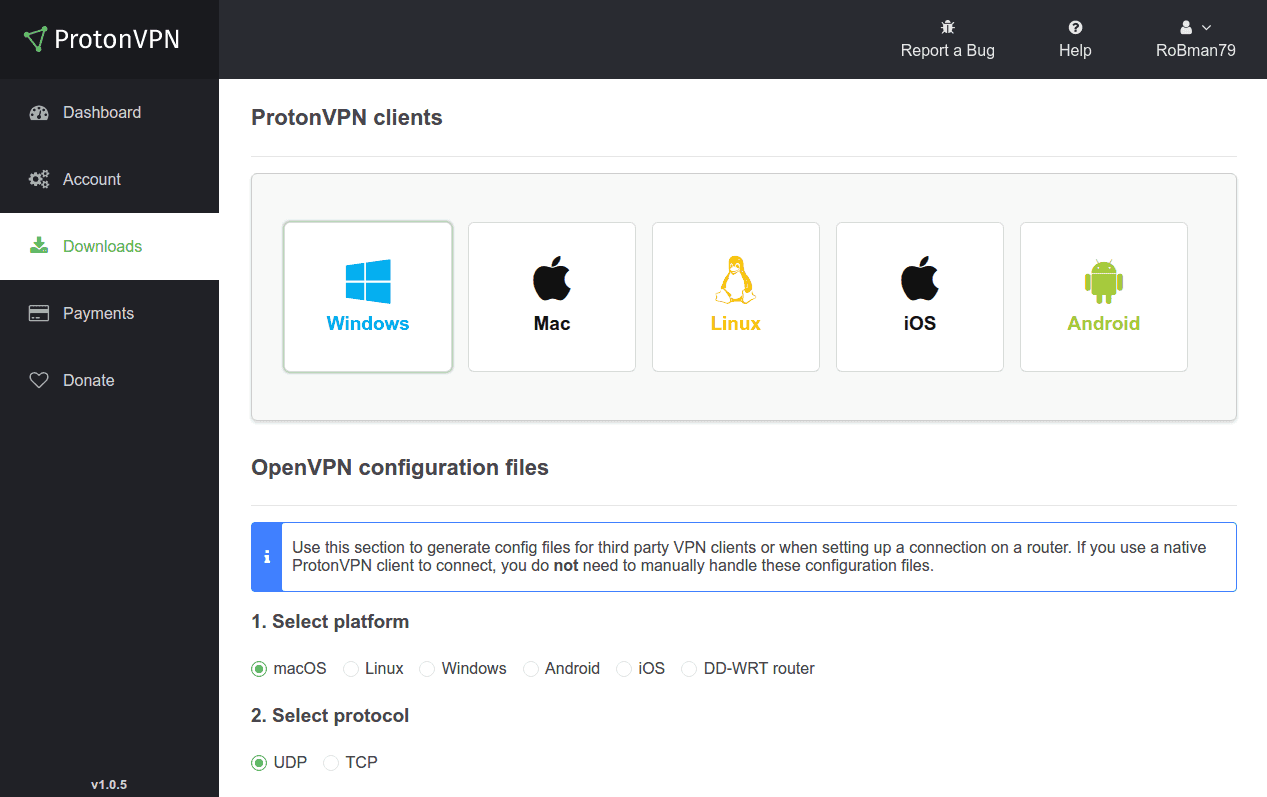Select the Dashboard gauge icon
1267x797 pixels.
tap(38, 112)
